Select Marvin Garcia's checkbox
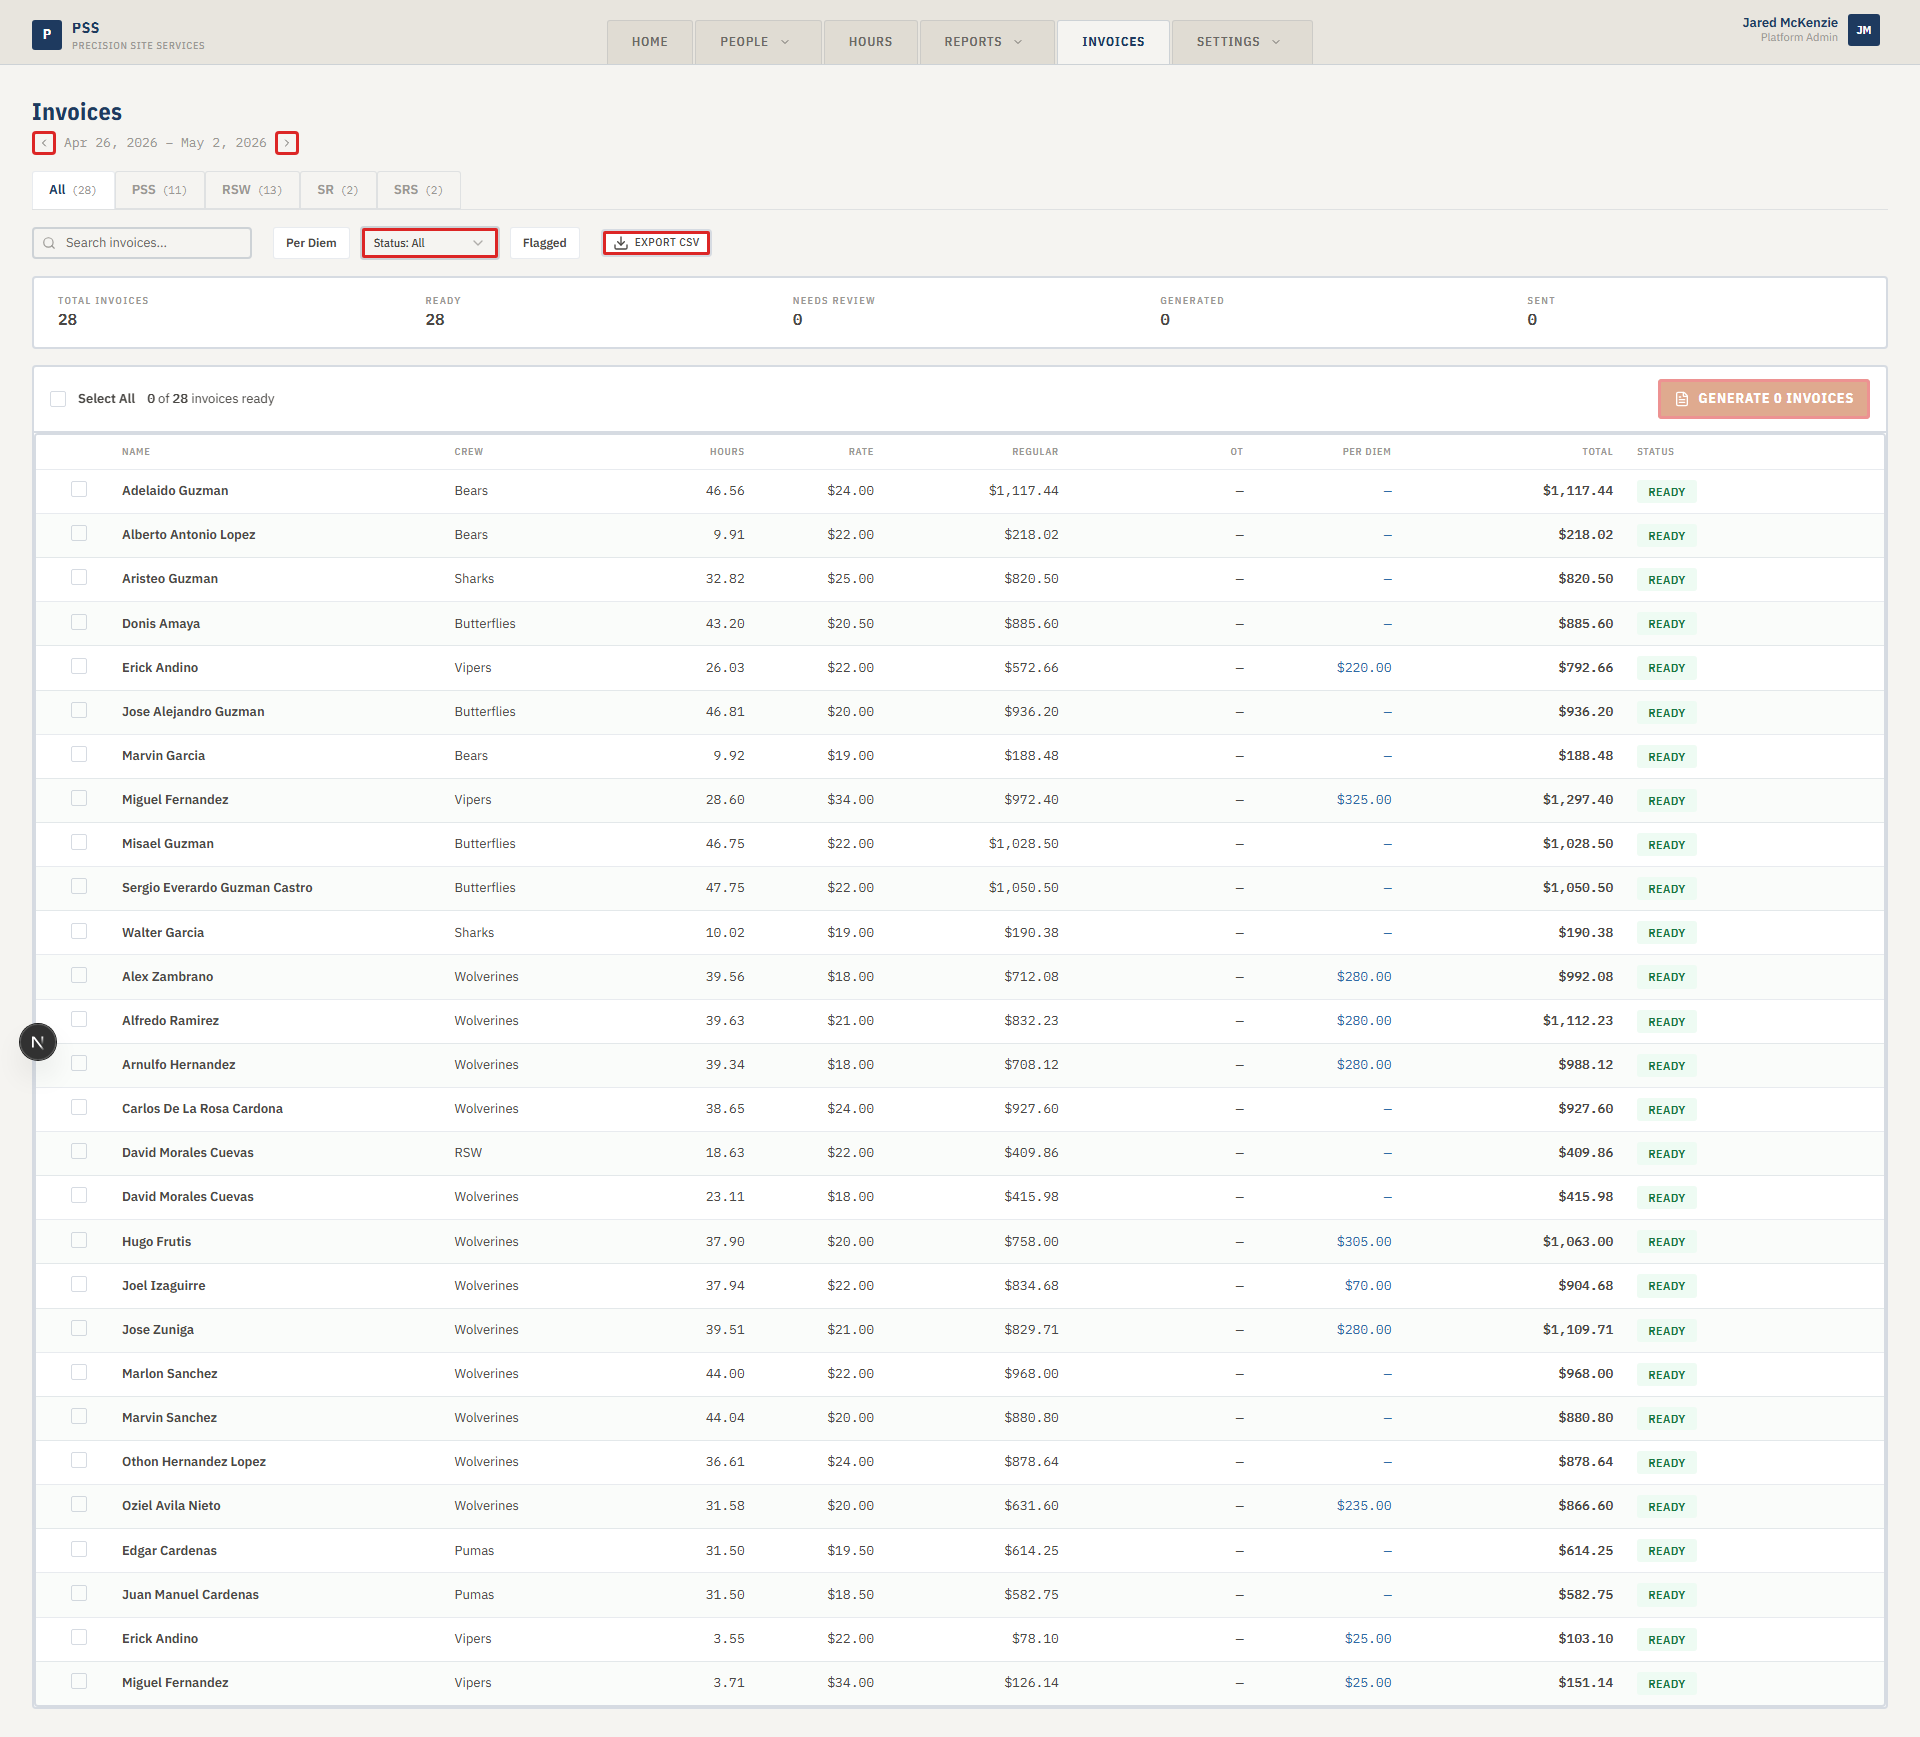 (79, 754)
